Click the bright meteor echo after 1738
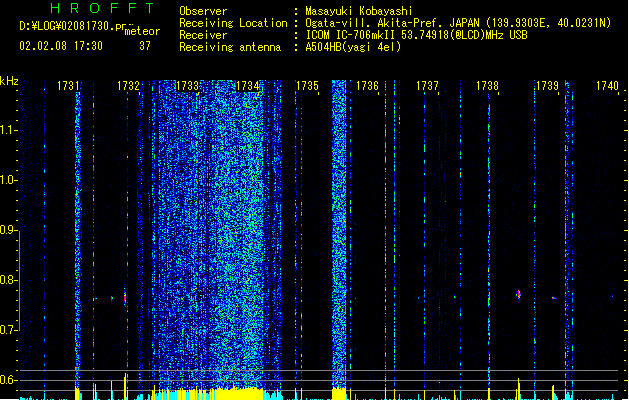The width and height of the screenshot is (629, 400). coord(518,294)
